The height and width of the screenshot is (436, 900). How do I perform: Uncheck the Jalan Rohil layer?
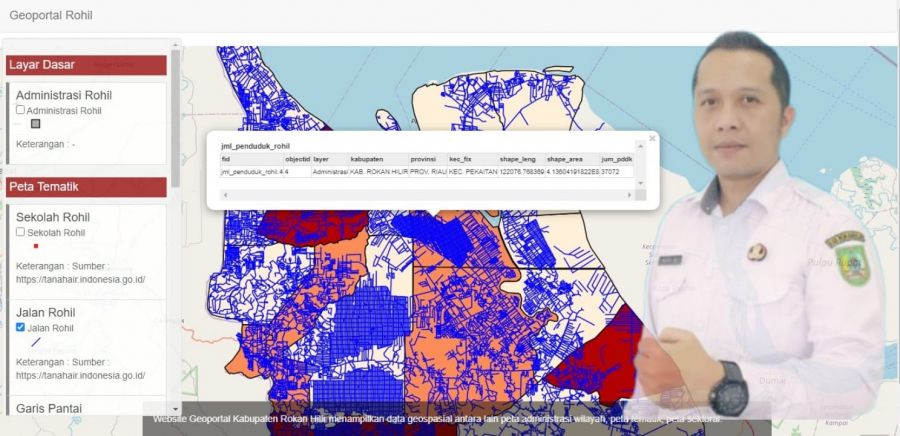[20, 327]
